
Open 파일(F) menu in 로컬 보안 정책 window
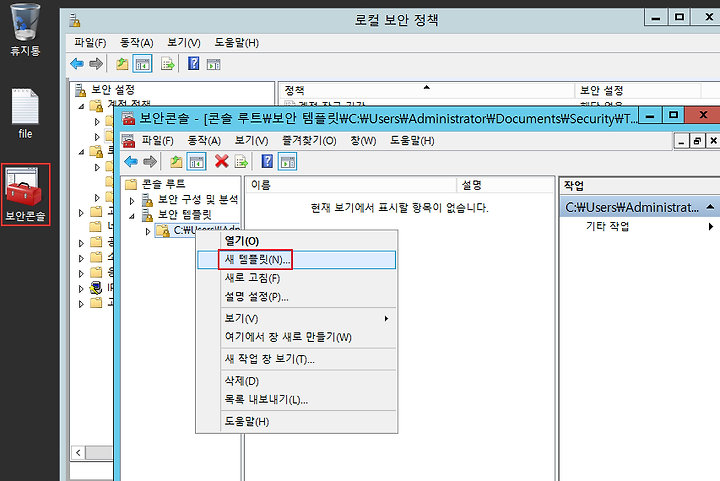[90, 43]
